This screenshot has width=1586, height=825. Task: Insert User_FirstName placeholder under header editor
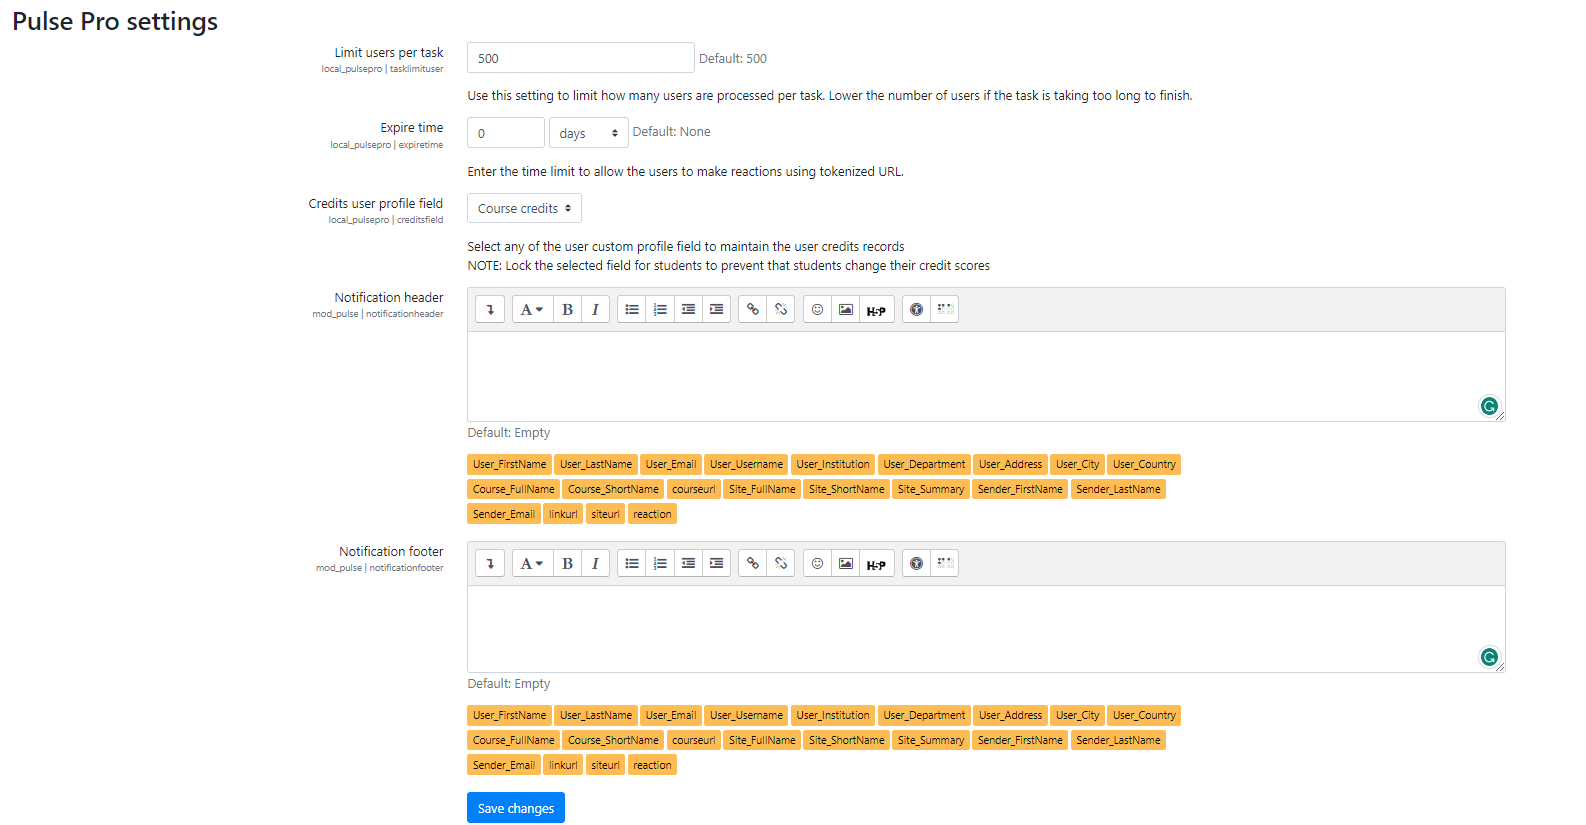pos(509,465)
